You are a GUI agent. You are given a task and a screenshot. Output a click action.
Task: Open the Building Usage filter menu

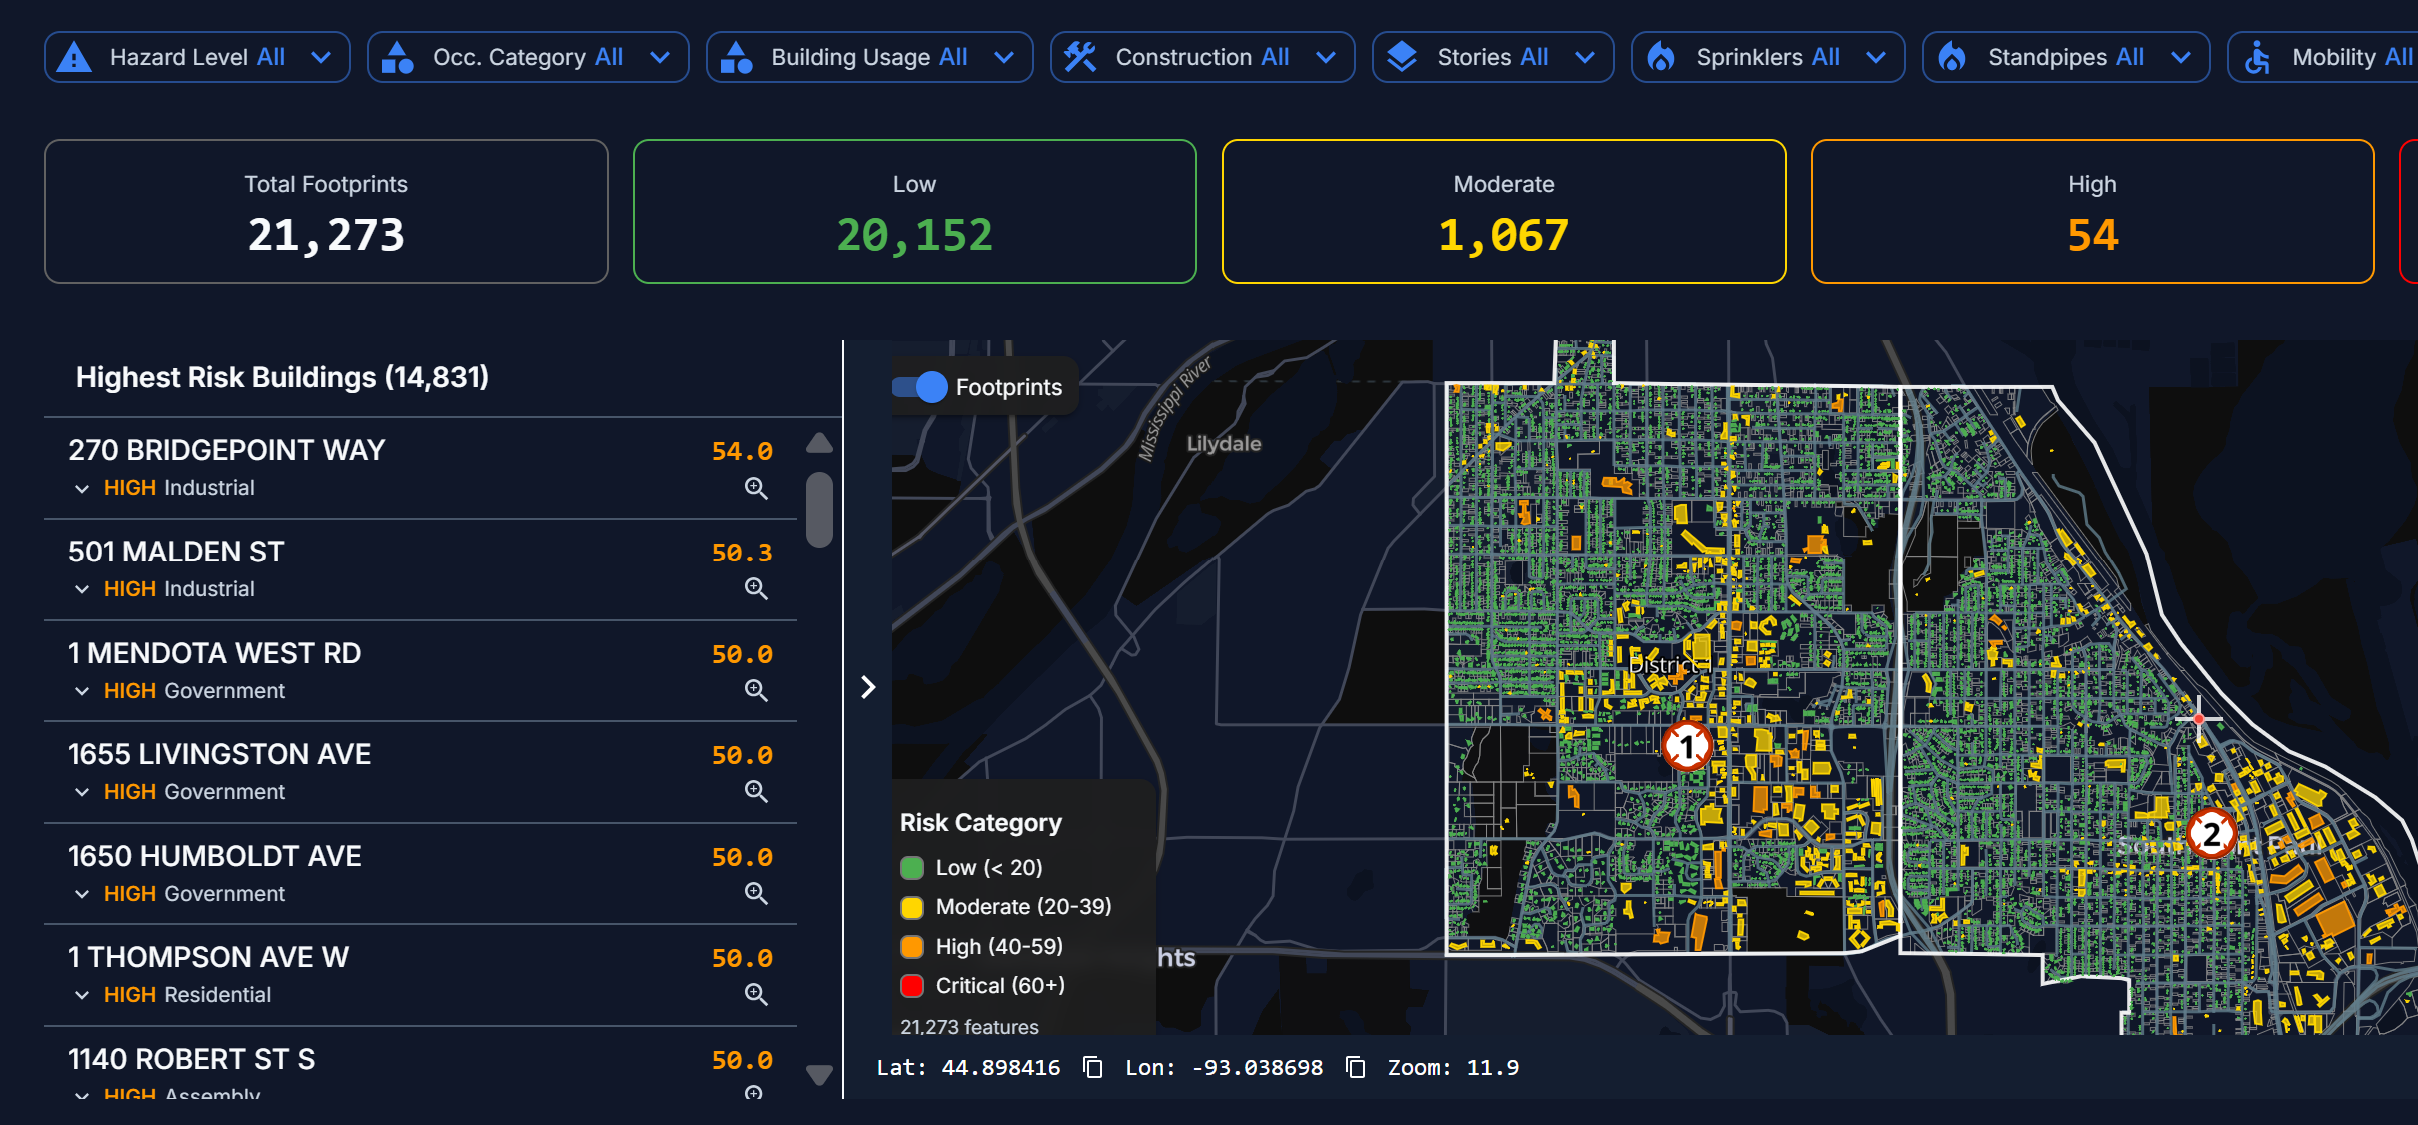868,57
